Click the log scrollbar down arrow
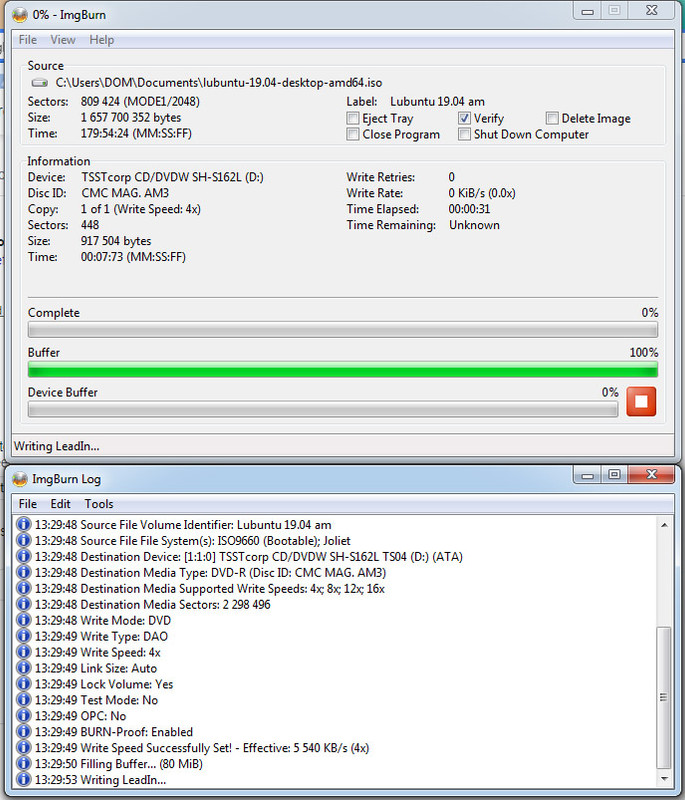Screen dimensions: 685x800 tap(664, 779)
